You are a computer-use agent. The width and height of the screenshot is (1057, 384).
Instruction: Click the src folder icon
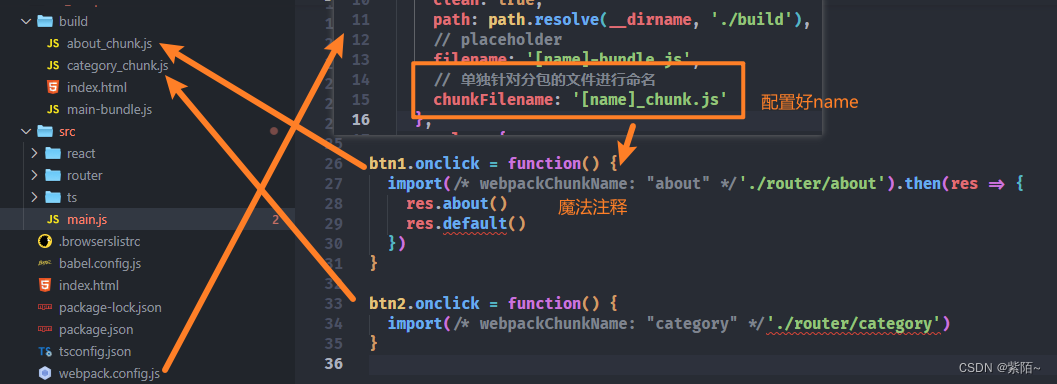click(x=45, y=131)
